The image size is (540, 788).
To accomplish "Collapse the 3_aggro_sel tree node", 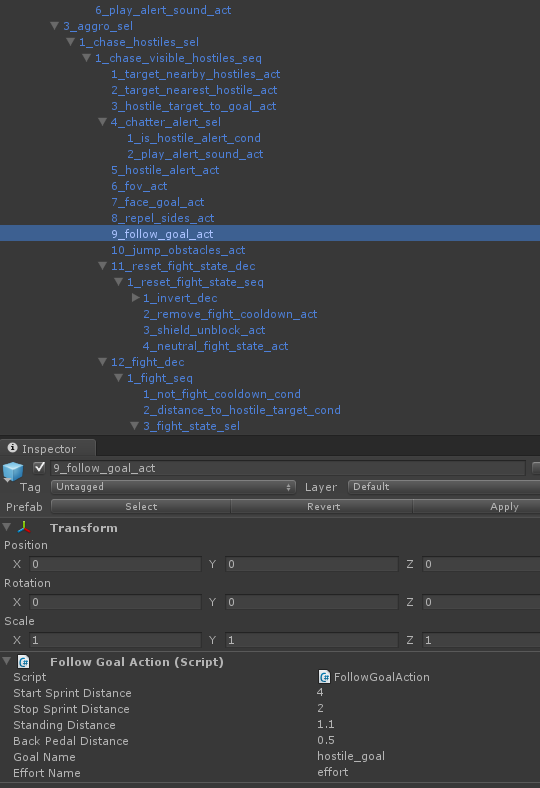I will pyautogui.click(x=55, y=26).
